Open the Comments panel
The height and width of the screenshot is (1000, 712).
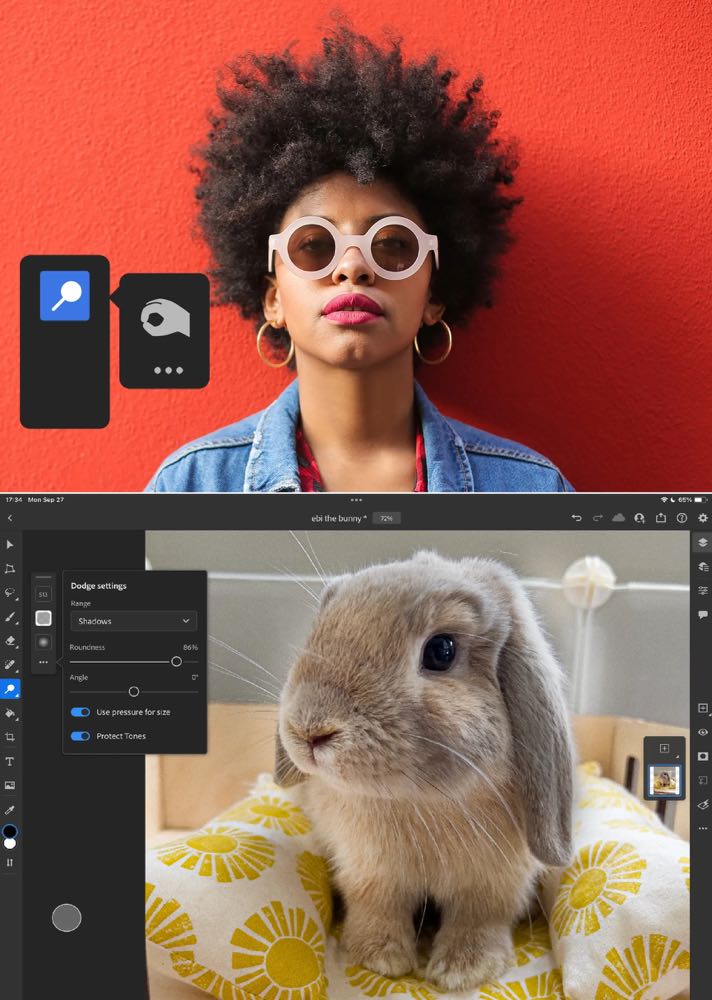[703, 615]
